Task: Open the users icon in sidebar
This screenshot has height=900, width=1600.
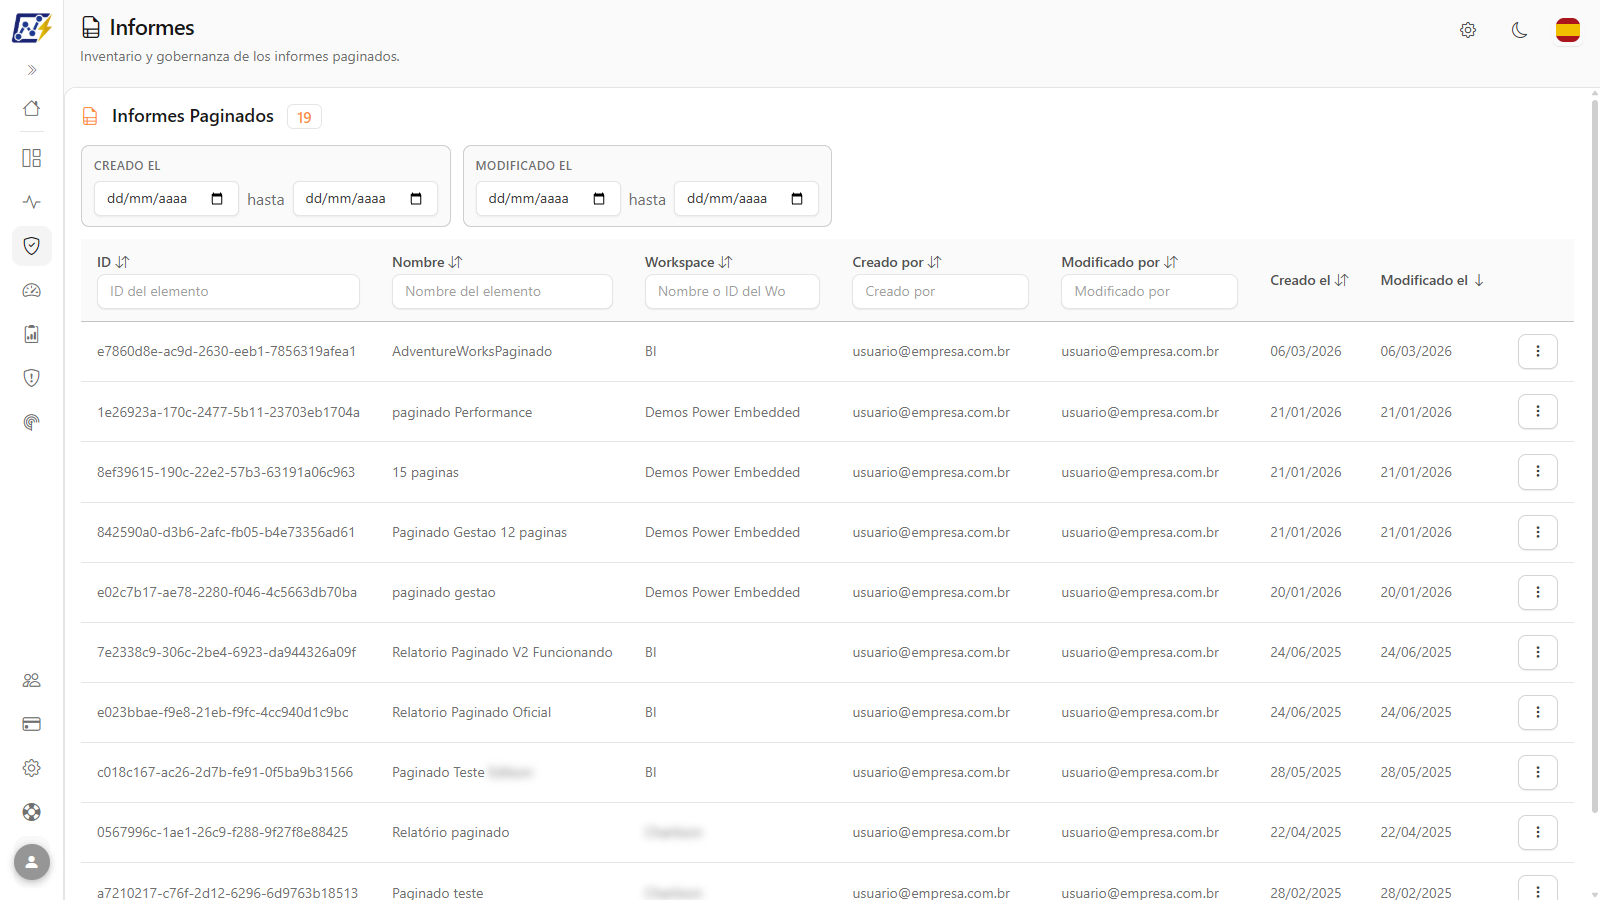Action: coord(32,680)
